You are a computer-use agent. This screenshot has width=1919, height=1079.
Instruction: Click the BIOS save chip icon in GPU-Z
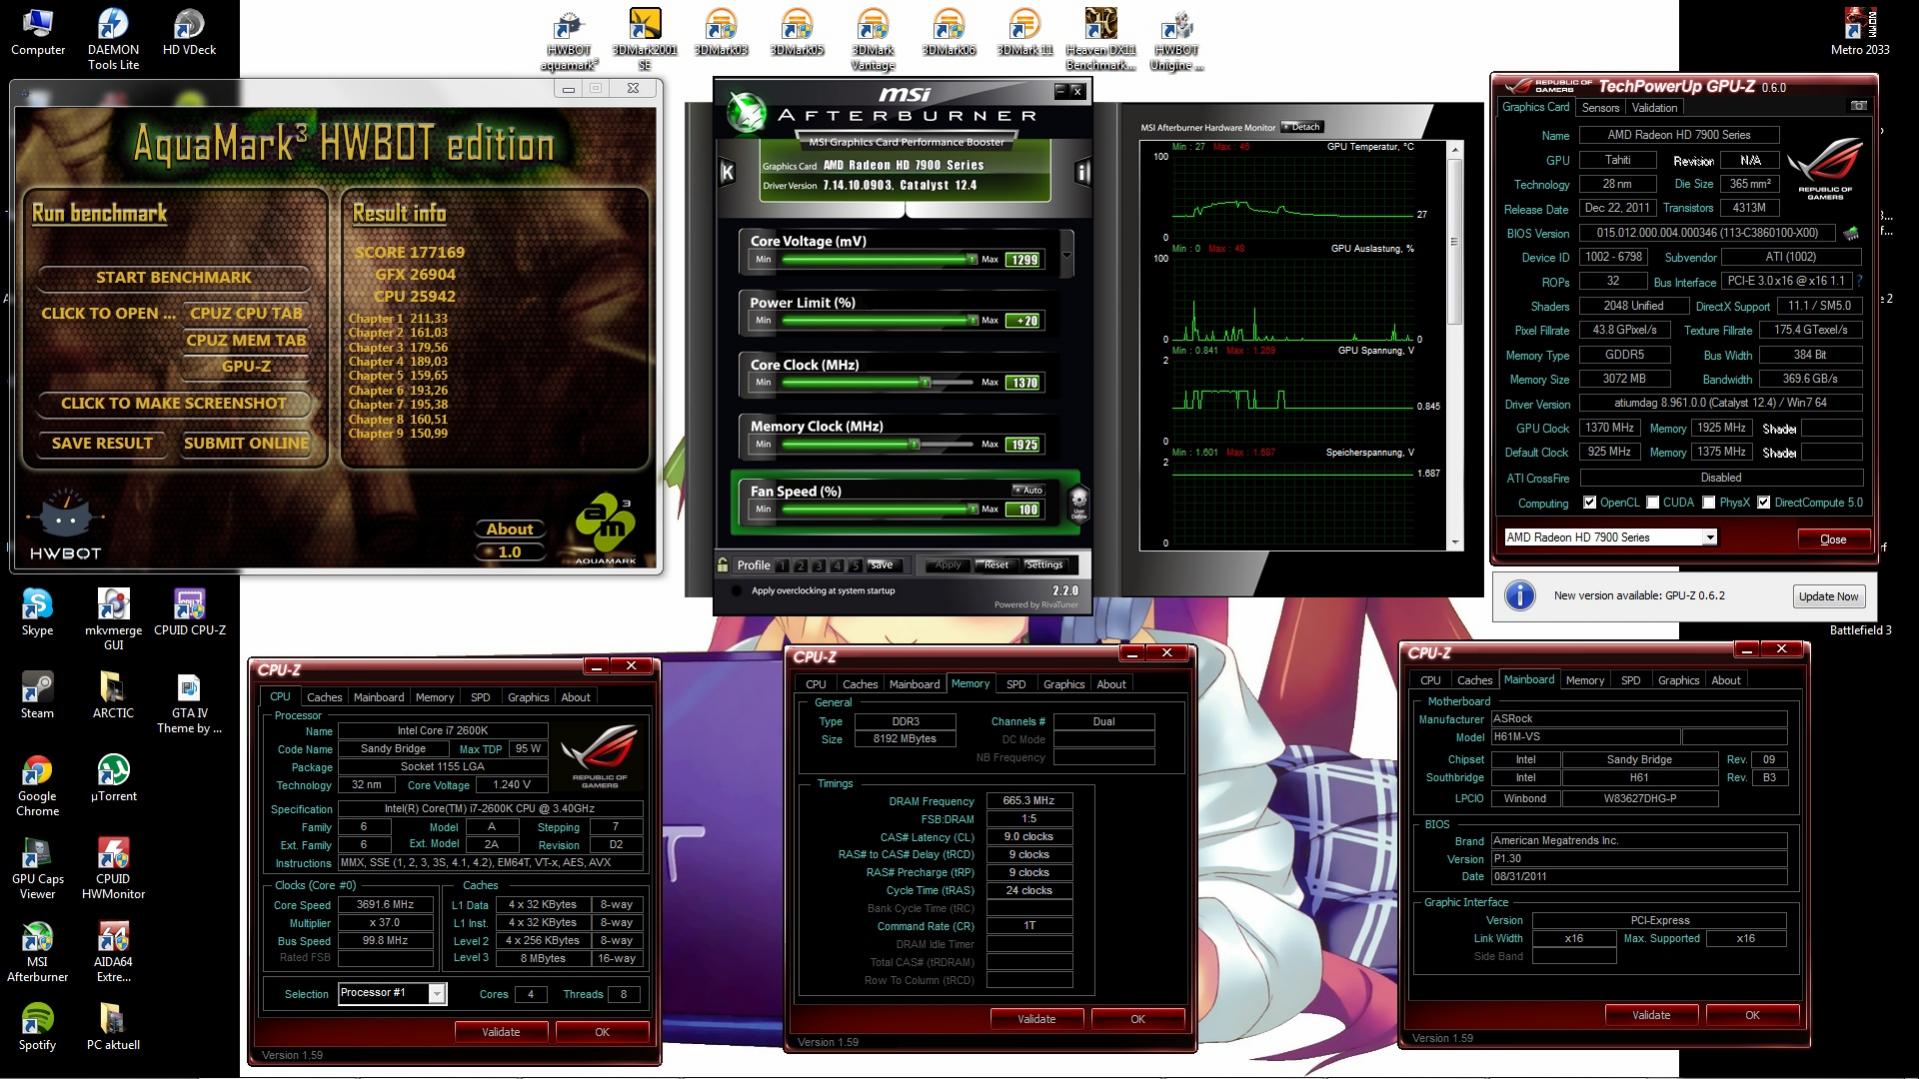[x=1851, y=234]
